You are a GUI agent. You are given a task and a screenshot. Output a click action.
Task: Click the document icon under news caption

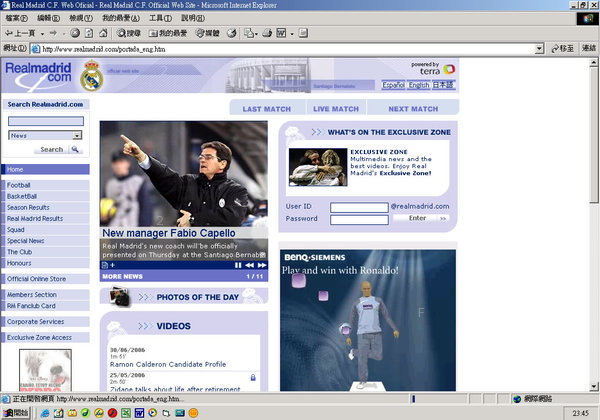click(x=104, y=265)
